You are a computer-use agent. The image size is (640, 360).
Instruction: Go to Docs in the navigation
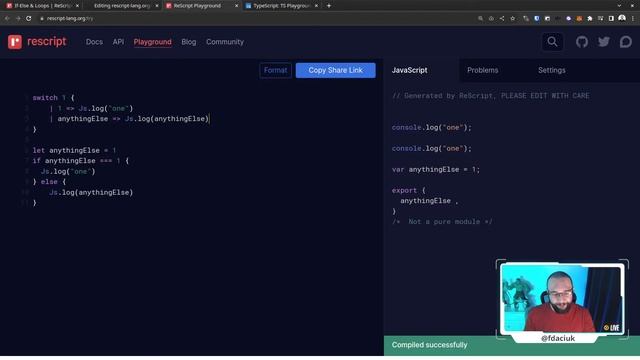[94, 42]
